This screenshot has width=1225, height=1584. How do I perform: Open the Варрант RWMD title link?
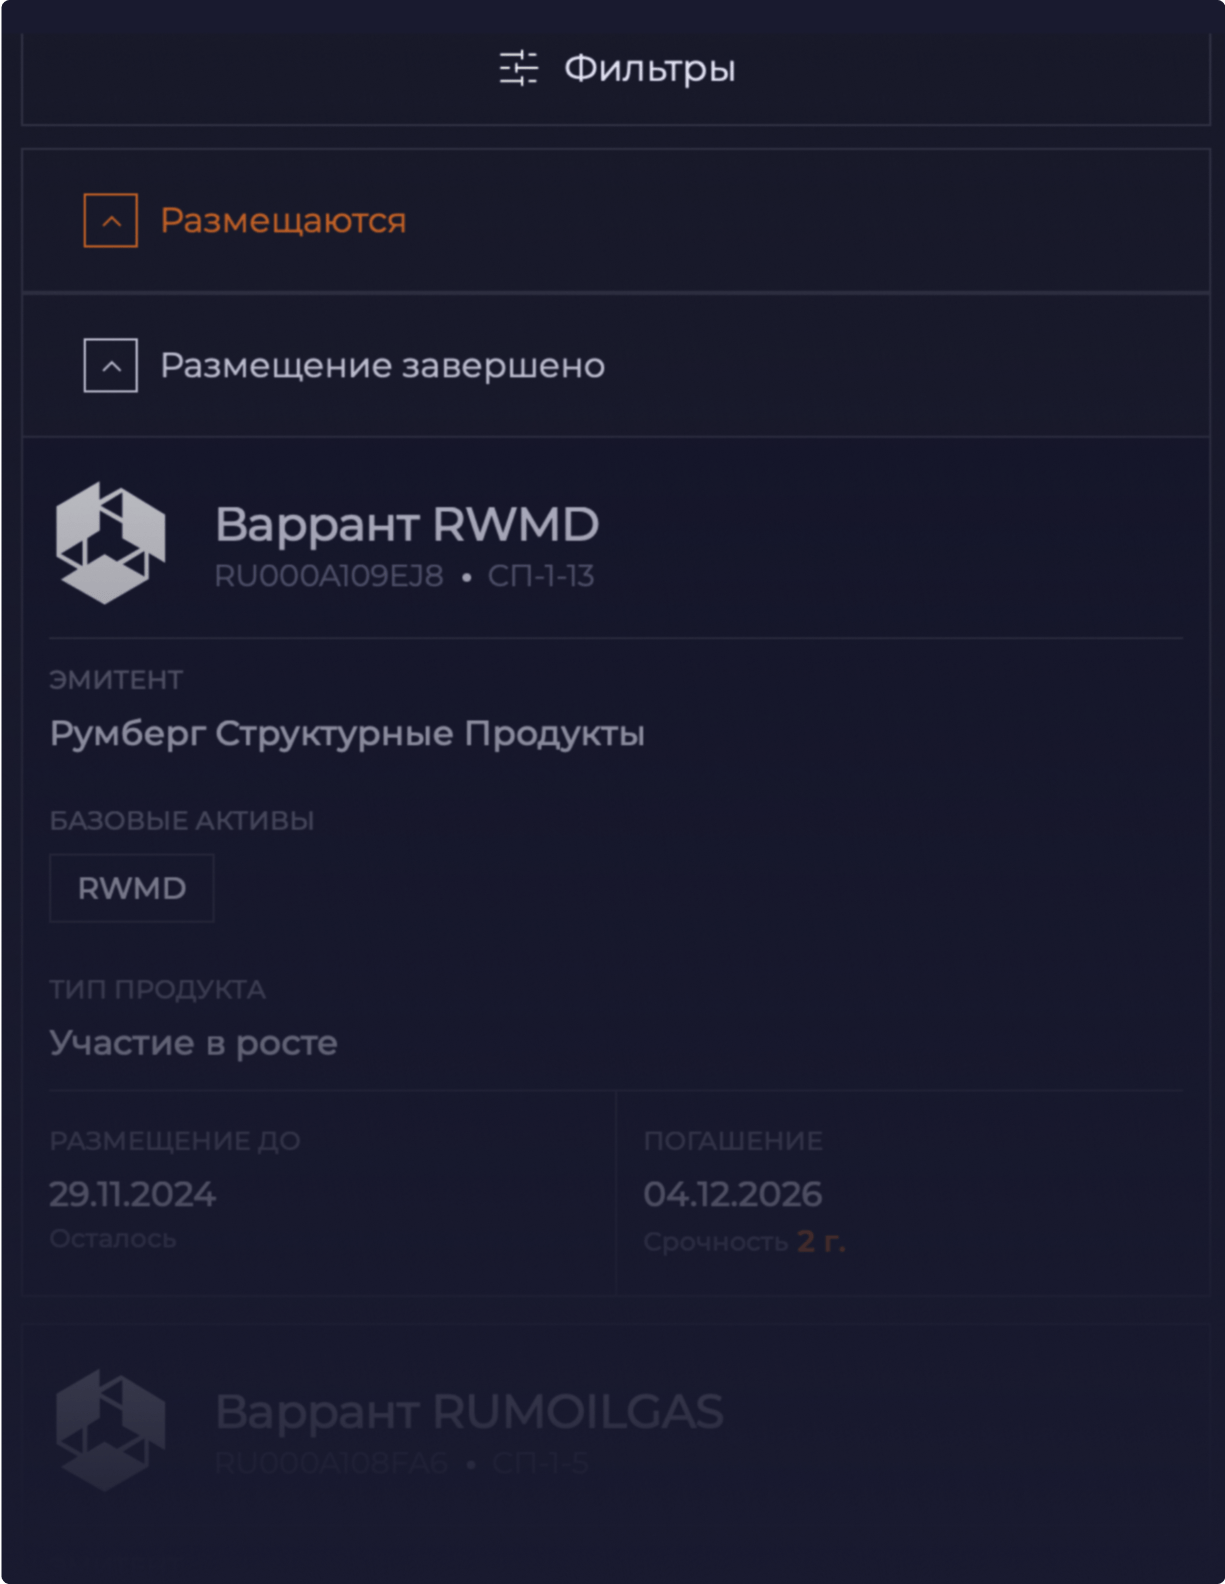406,524
